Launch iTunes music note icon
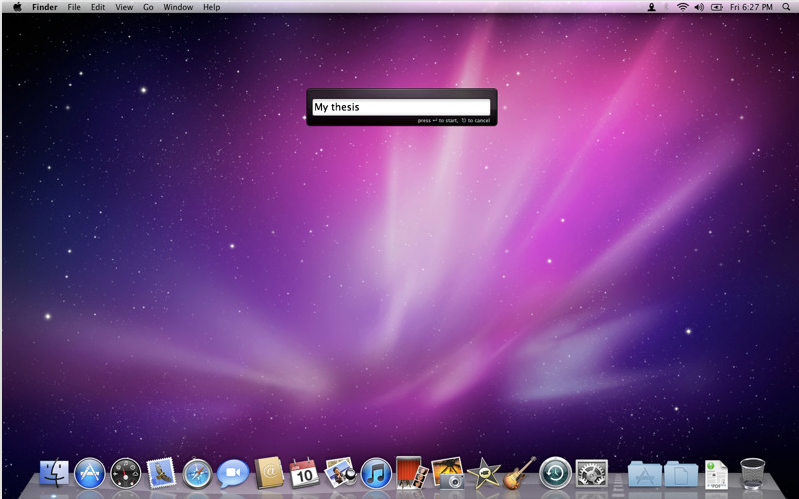Viewport: 799px width, 499px height. 376,474
